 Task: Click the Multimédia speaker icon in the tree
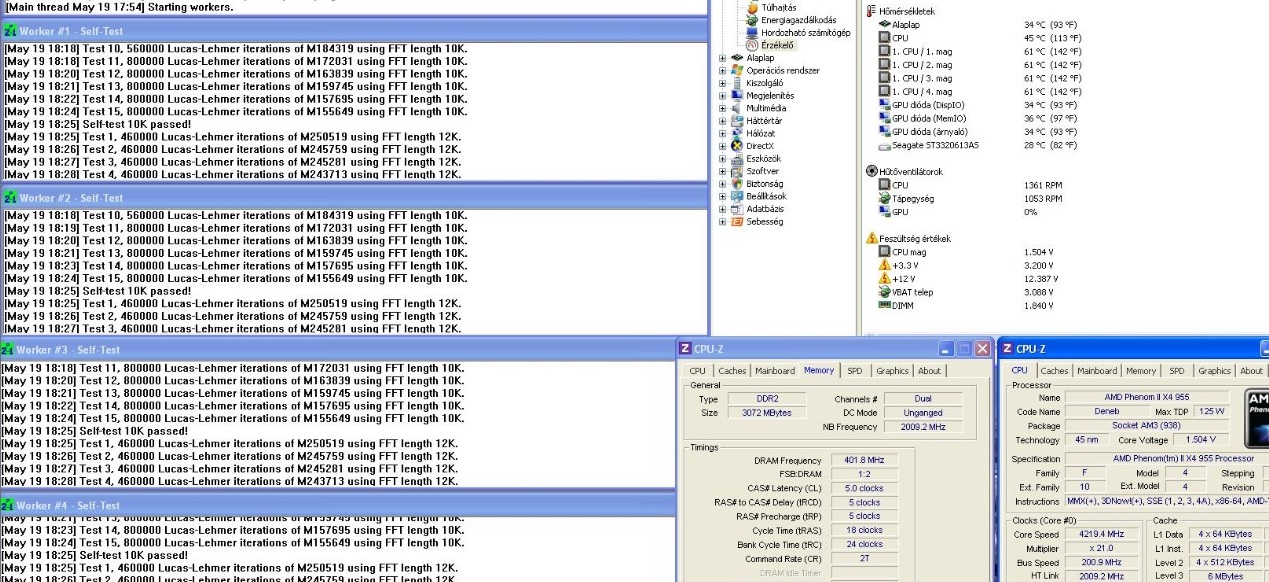point(737,108)
